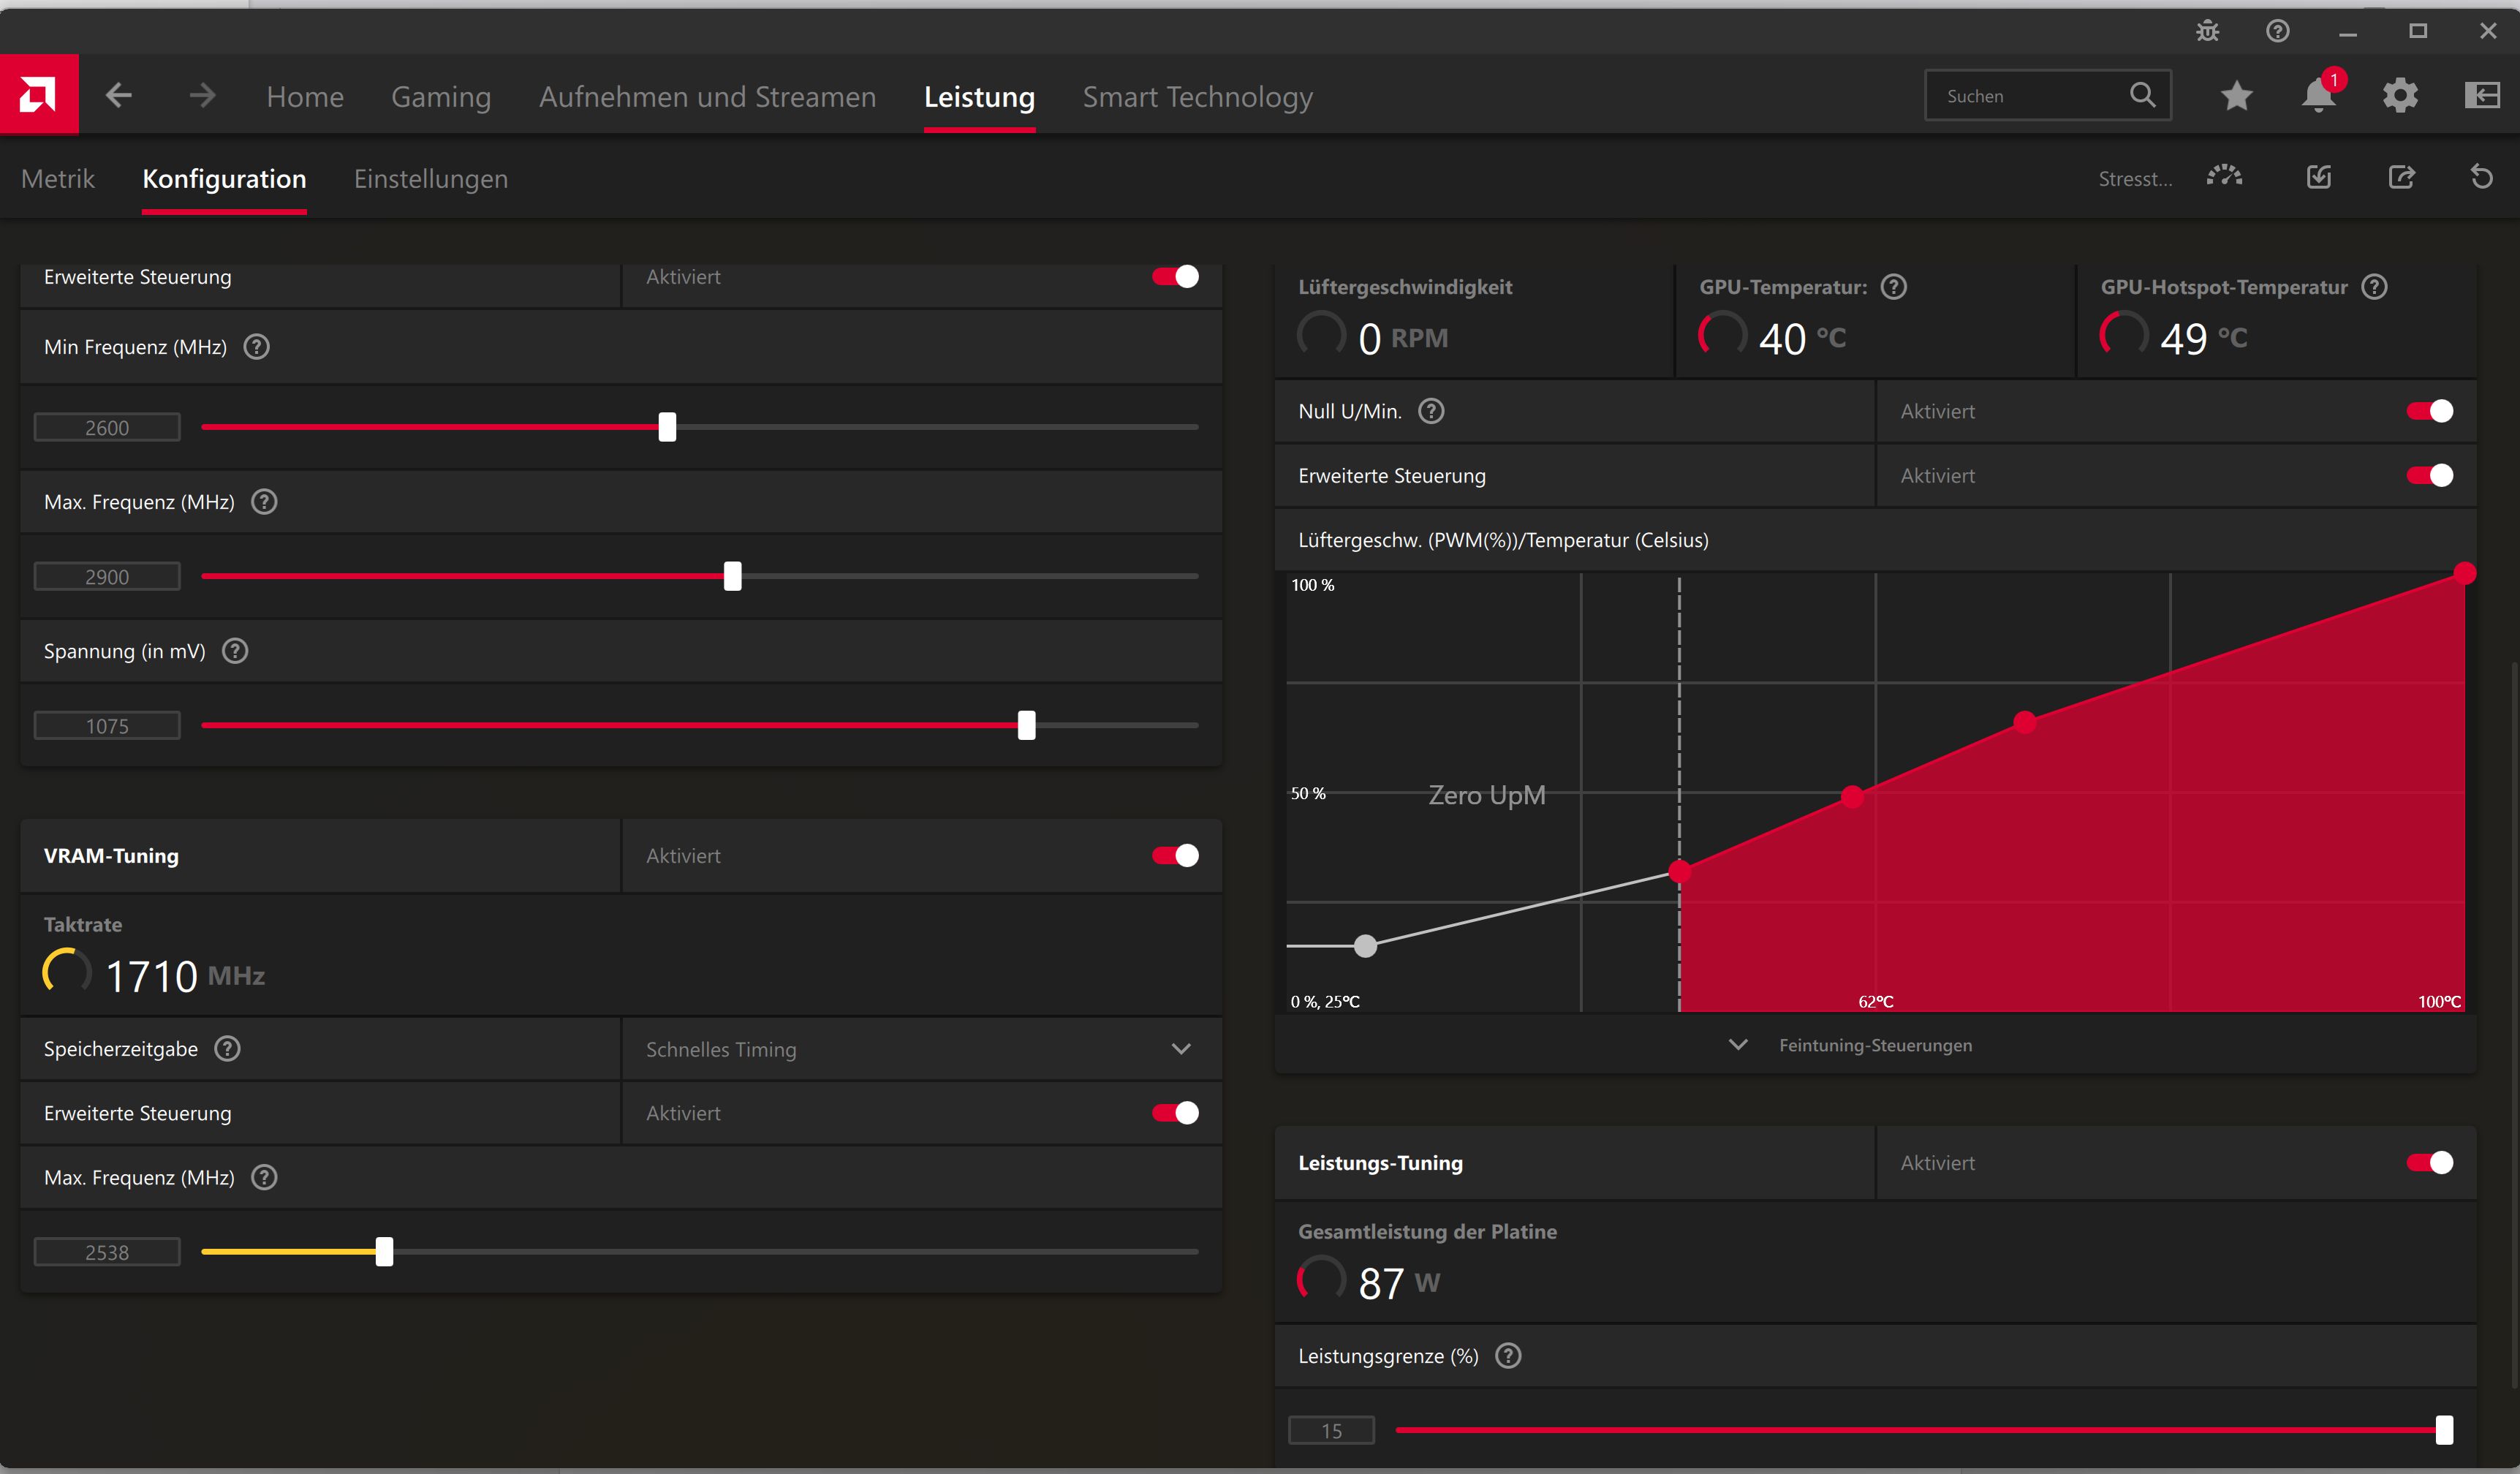Disable Null U/Min. switch

coord(2430,411)
